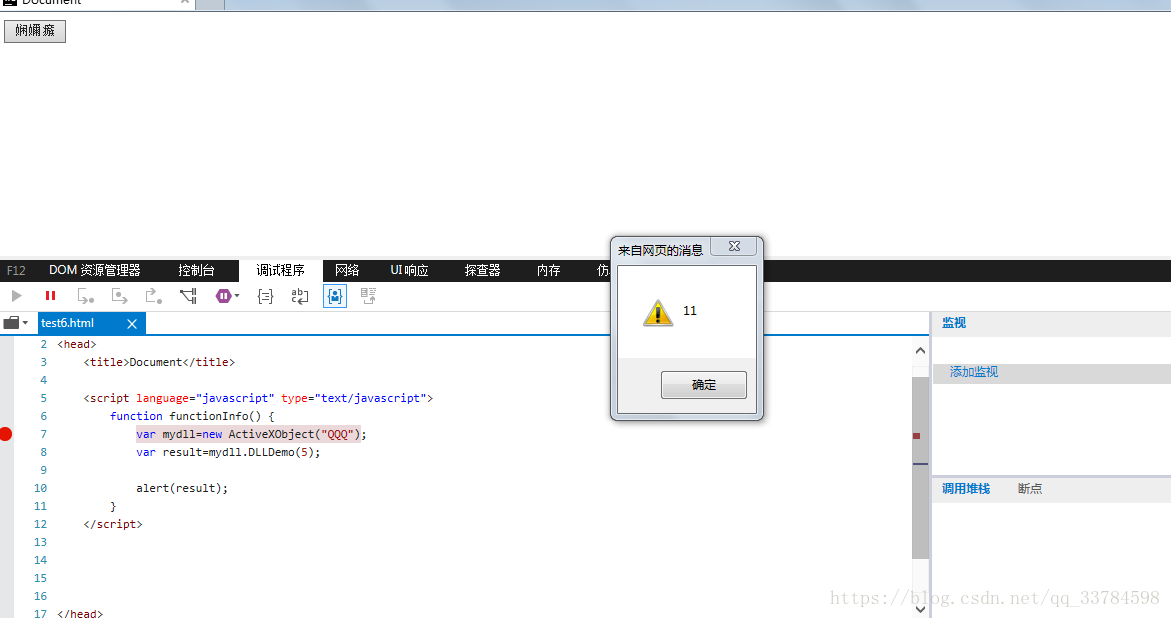The height and width of the screenshot is (618, 1171).
Task: Click the breakpoint marker on scrollbar
Action: coord(916,436)
